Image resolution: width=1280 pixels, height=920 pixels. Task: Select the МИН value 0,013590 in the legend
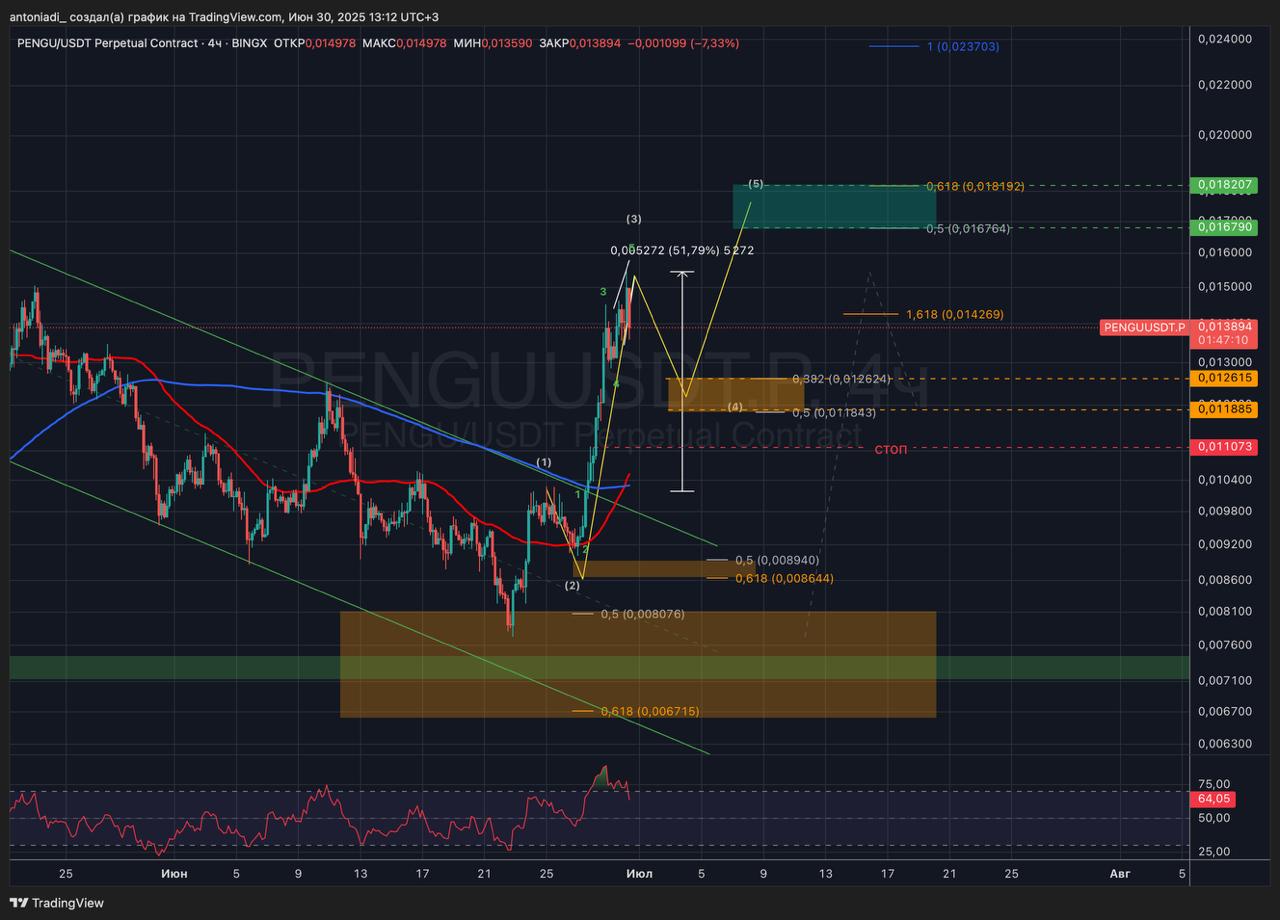click(x=507, y=43)
